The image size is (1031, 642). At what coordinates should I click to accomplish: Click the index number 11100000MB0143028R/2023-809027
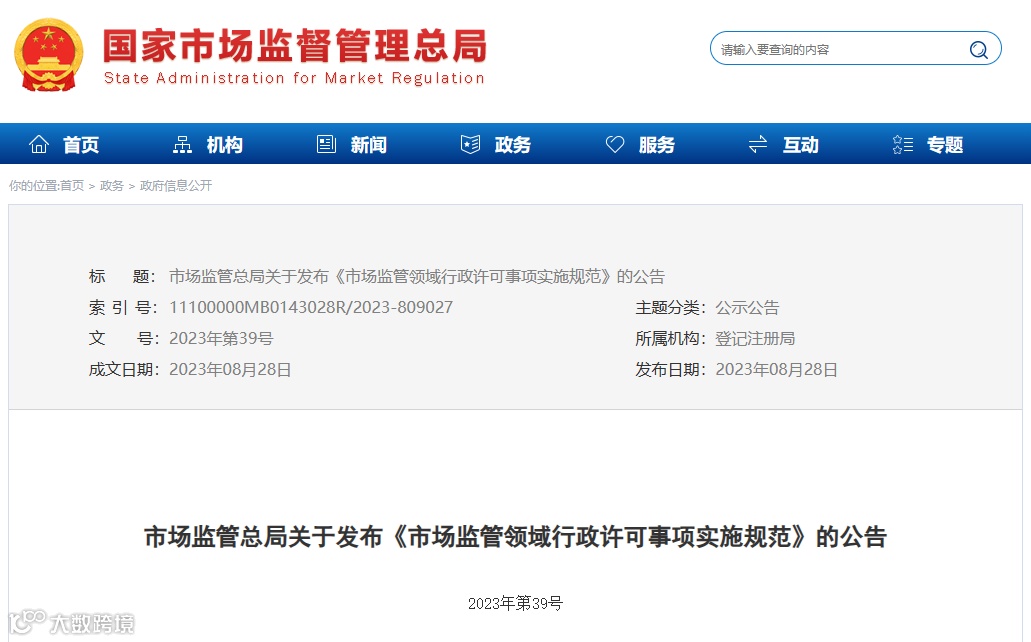click(x=311, y=307)
